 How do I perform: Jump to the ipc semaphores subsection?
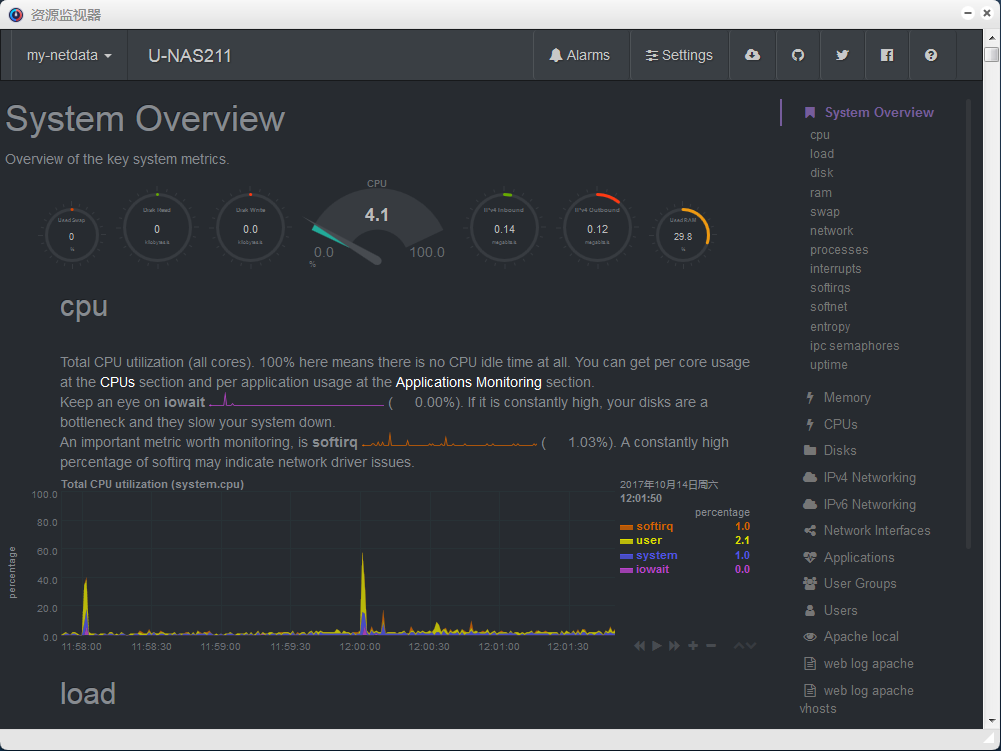[854, 345]
